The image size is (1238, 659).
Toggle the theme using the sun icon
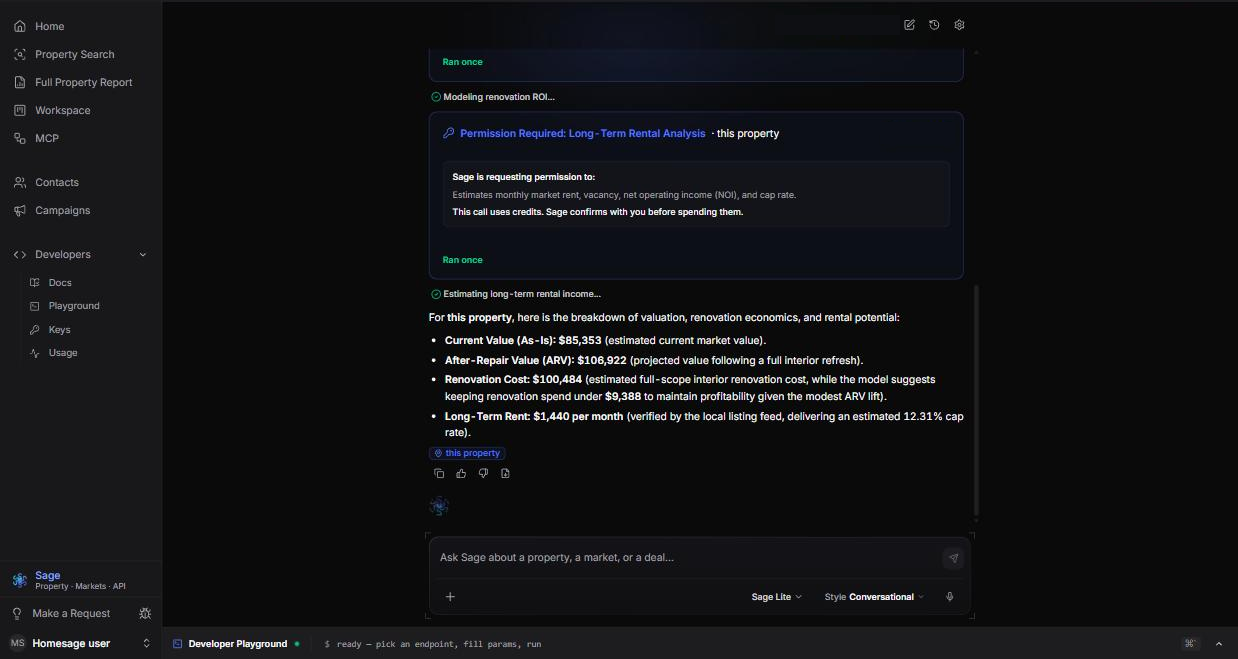pos(145,613)
